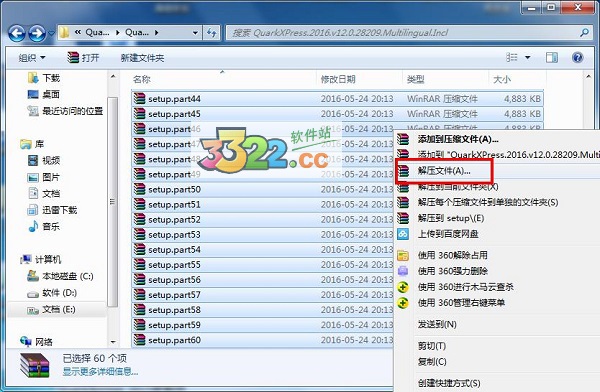Click the Forward navigation arrow
The width and height of the screenshot is (600, 392).
click(37, 33)
